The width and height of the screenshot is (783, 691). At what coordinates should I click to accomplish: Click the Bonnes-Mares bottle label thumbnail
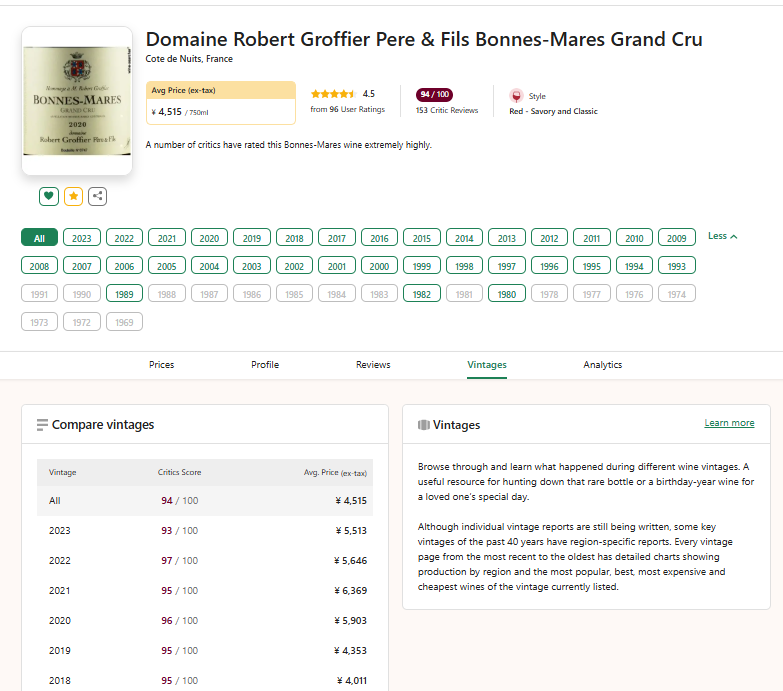77,101
